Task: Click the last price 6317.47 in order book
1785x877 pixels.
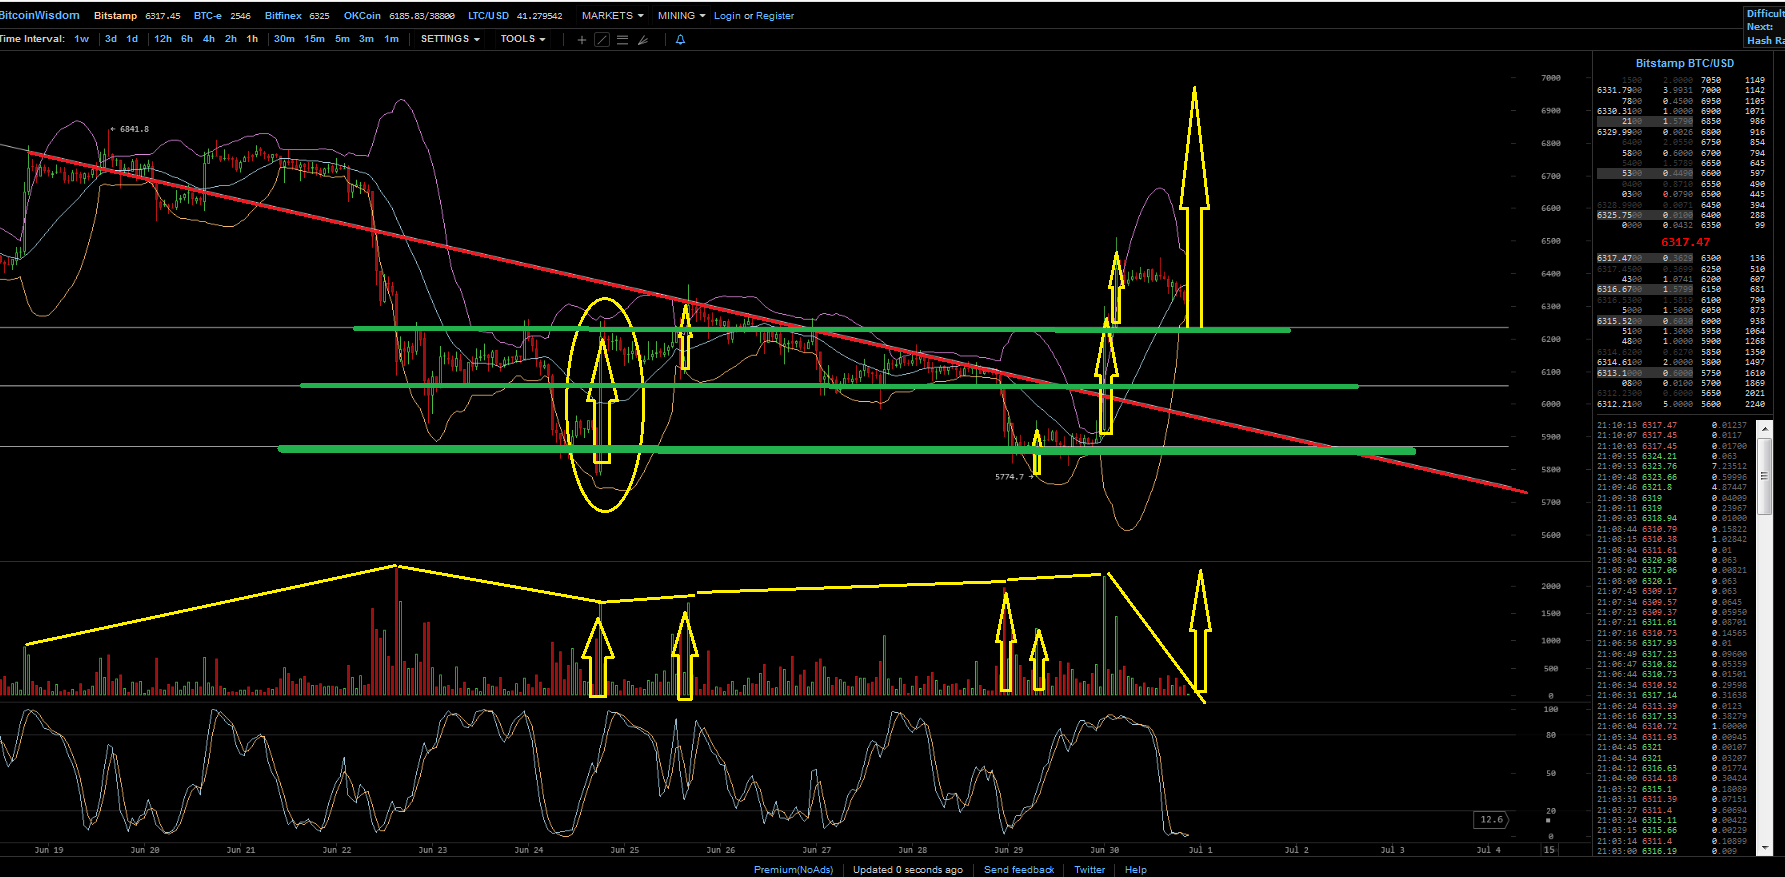Action: (x=1686, y=242)
